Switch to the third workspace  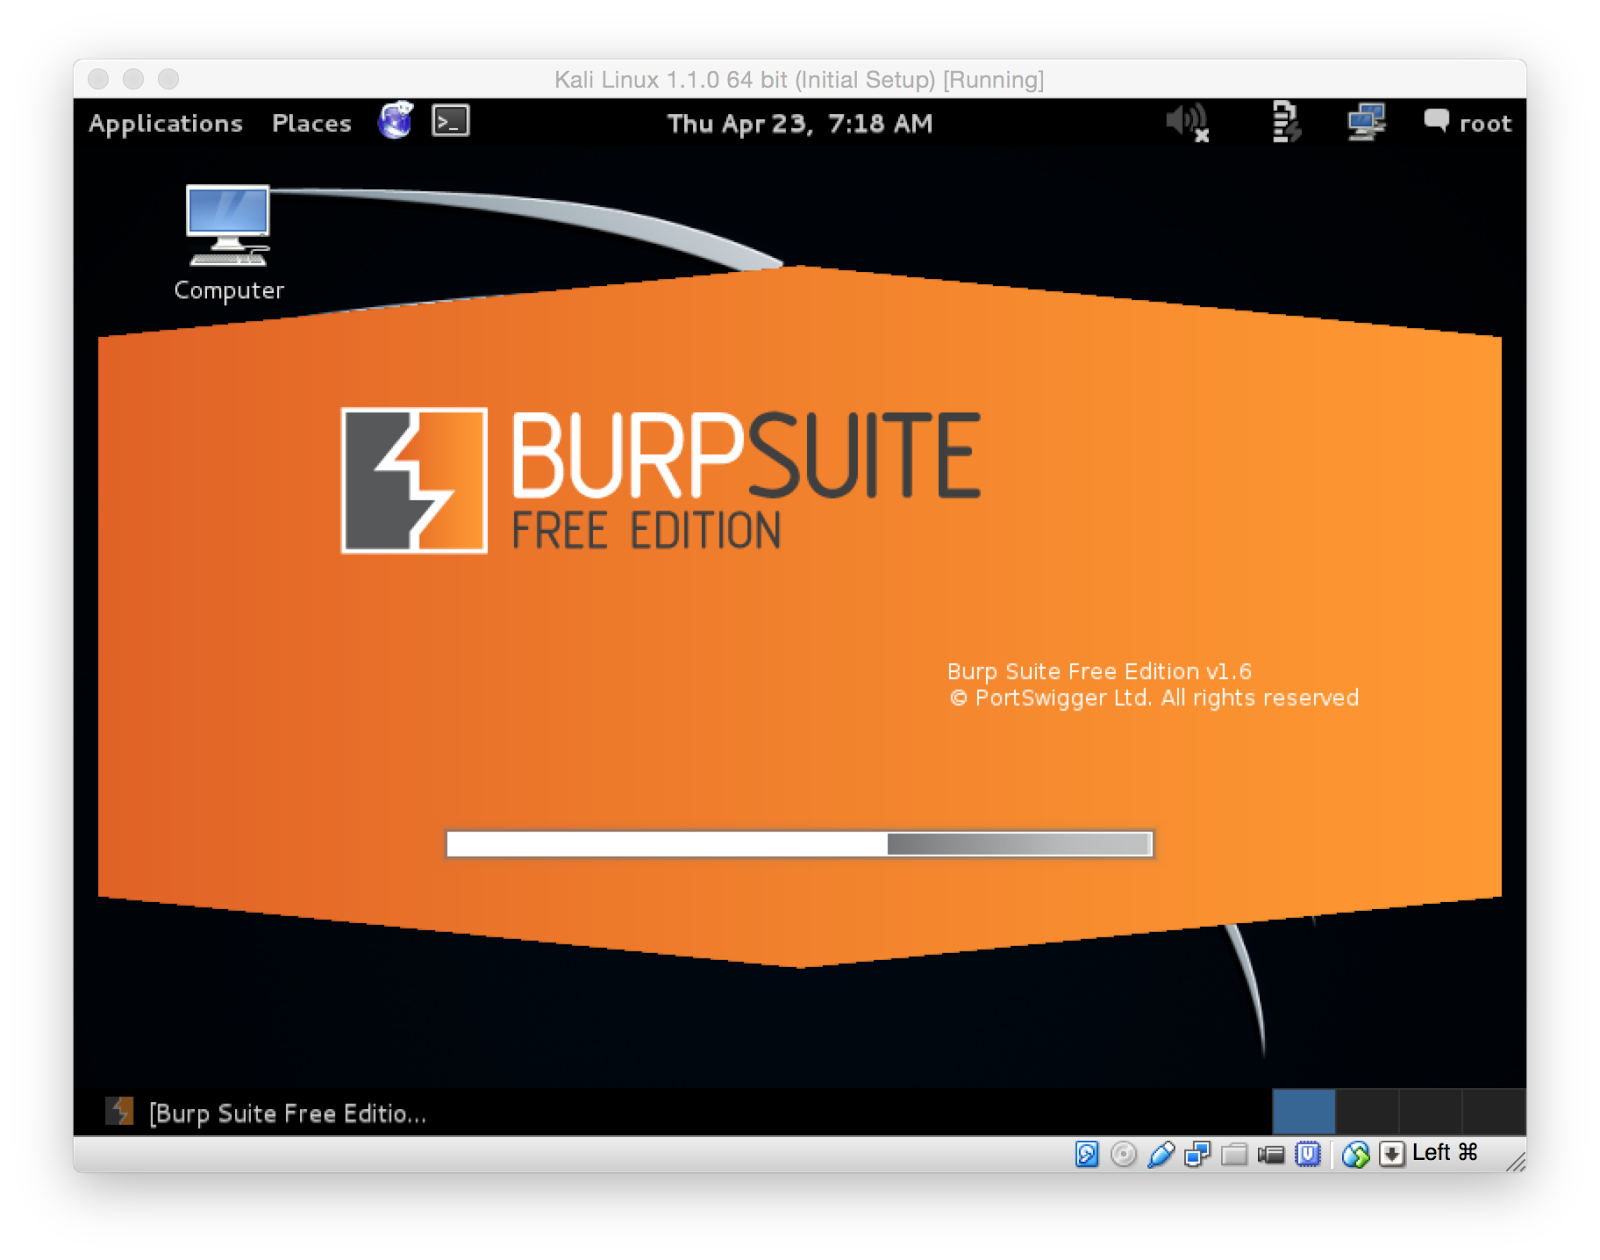(x=1430, y=1112)
